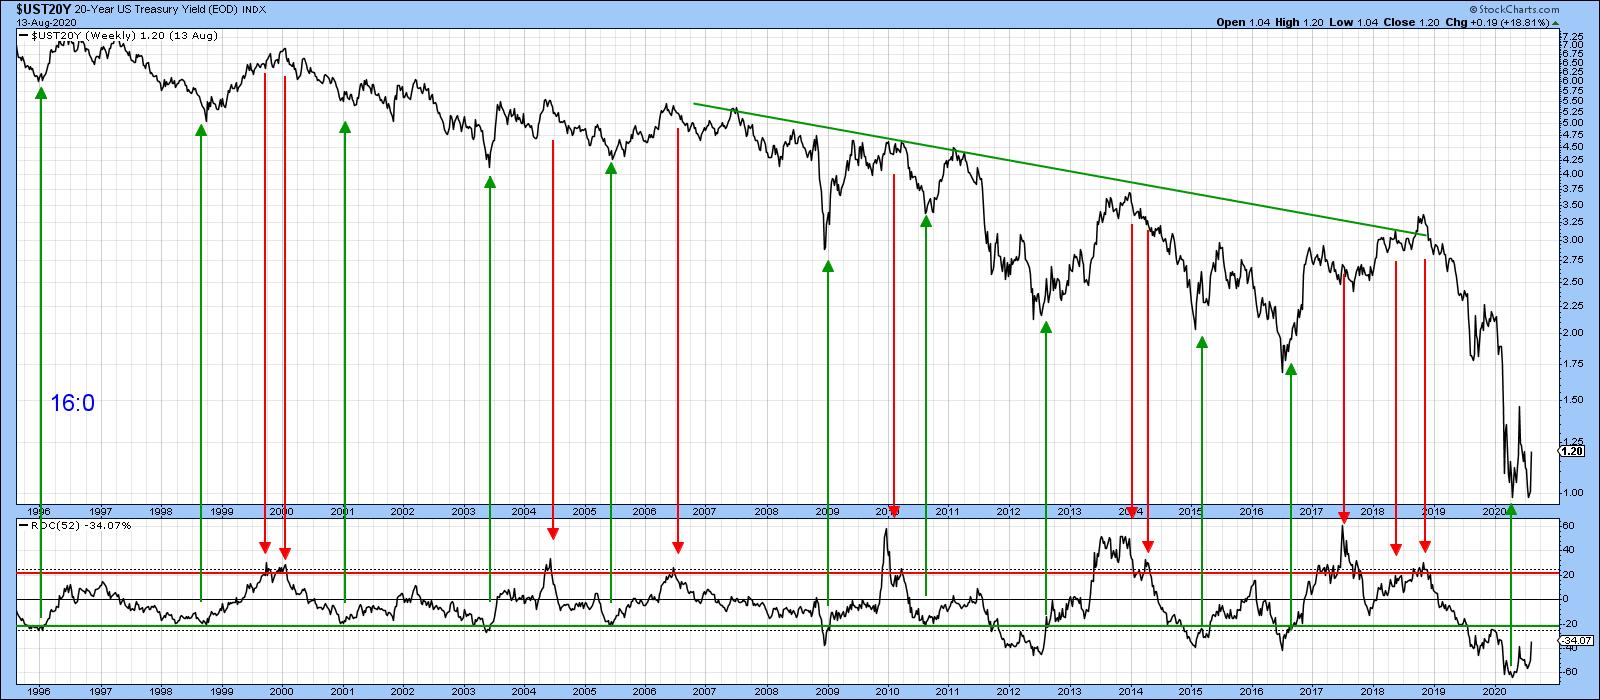The width and height of the screenshot is (1600, 700).
Task: Click the 7.25 top label on yield axis
Action: tap(1572, 36)
